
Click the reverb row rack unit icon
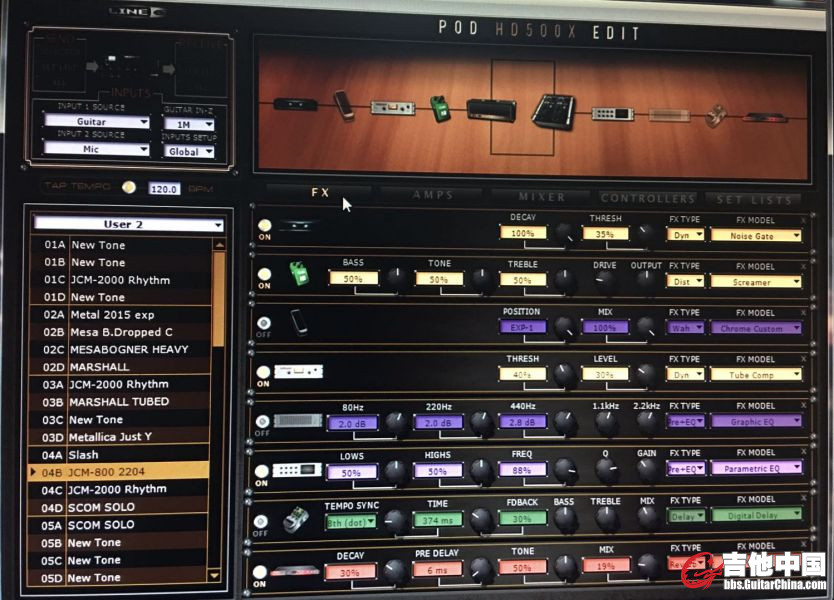(295, 572)
